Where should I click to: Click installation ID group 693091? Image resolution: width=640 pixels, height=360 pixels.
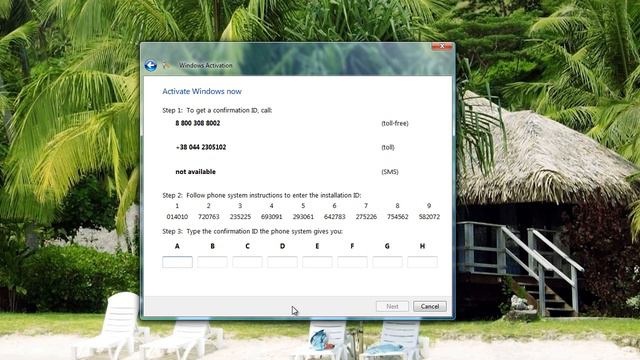point(271,217)
